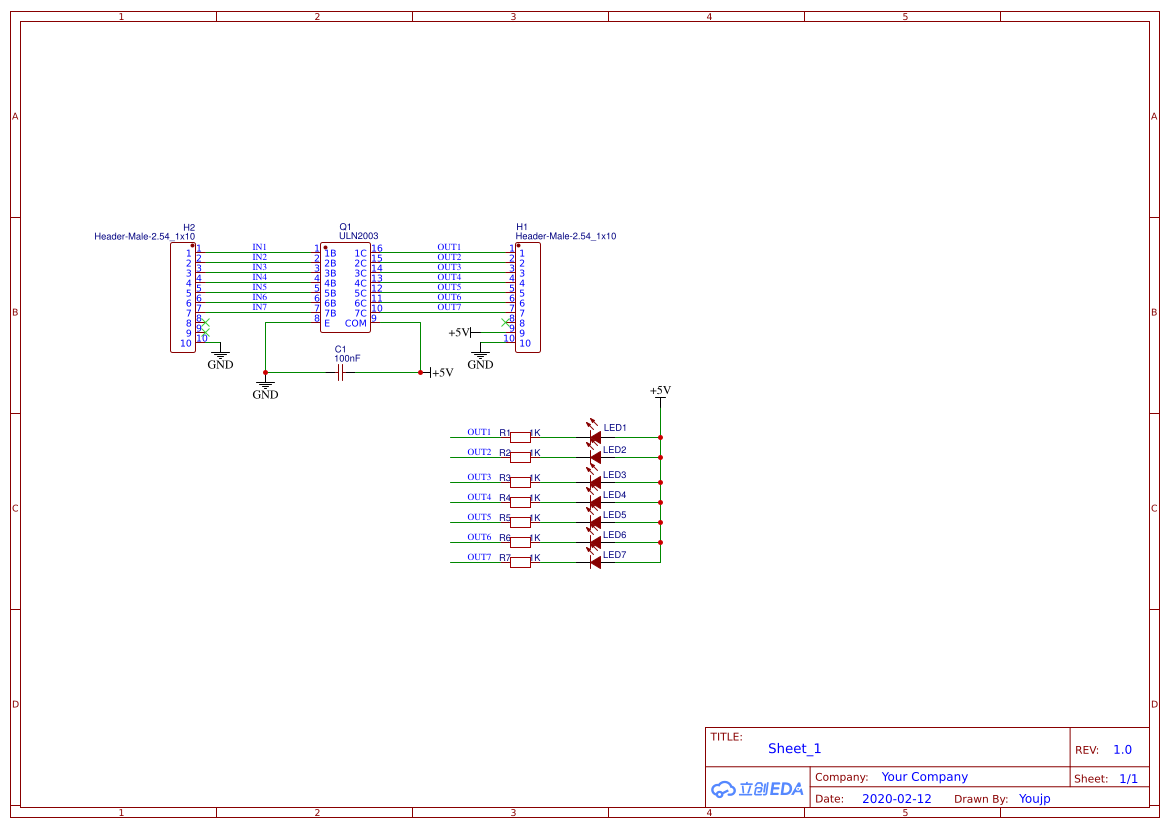Viewport: 1171px width, 828px height.
Task: Click the OUT7 net label on ULN2003 output wire
Action: tap(450, 307)
